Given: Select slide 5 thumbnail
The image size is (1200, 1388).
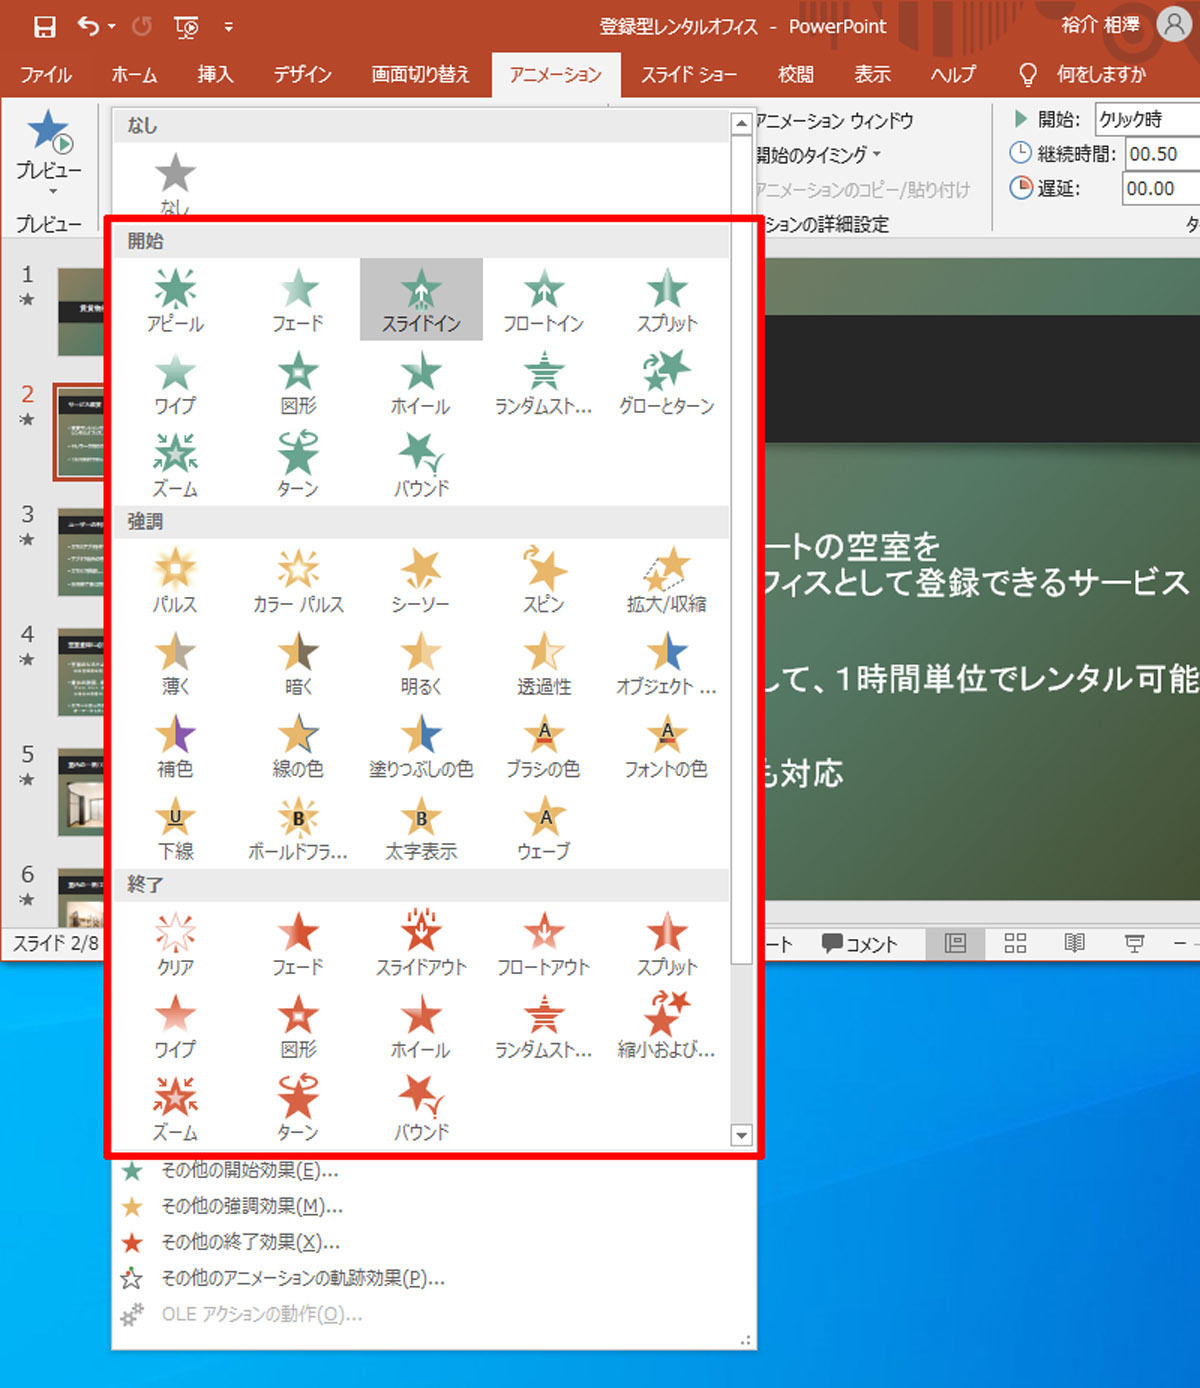Looking at the screenshot, I should [x=80, y=791].
